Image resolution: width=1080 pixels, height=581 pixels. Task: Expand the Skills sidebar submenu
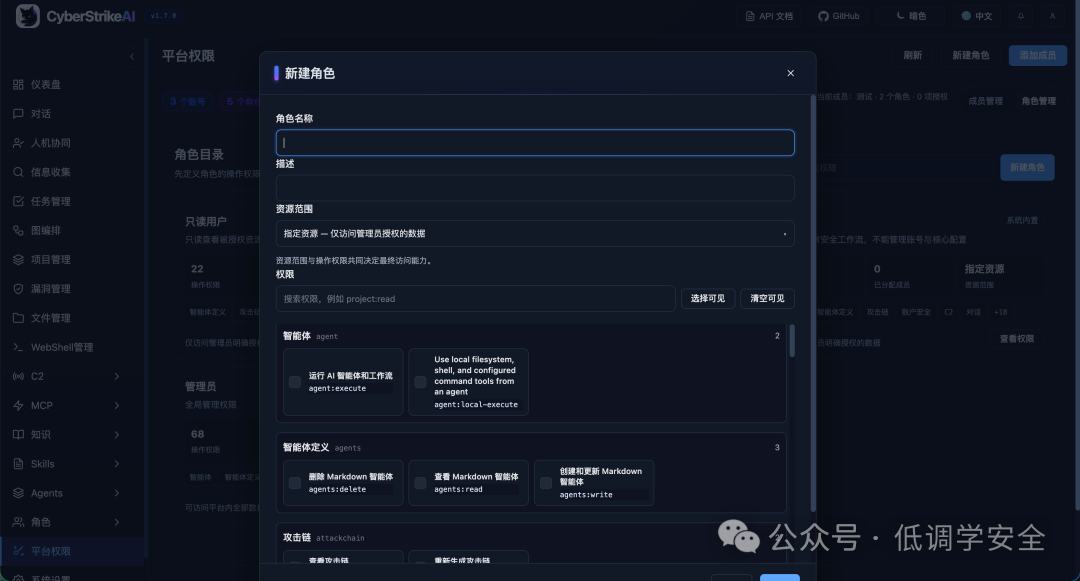click(x=116, y=464)
